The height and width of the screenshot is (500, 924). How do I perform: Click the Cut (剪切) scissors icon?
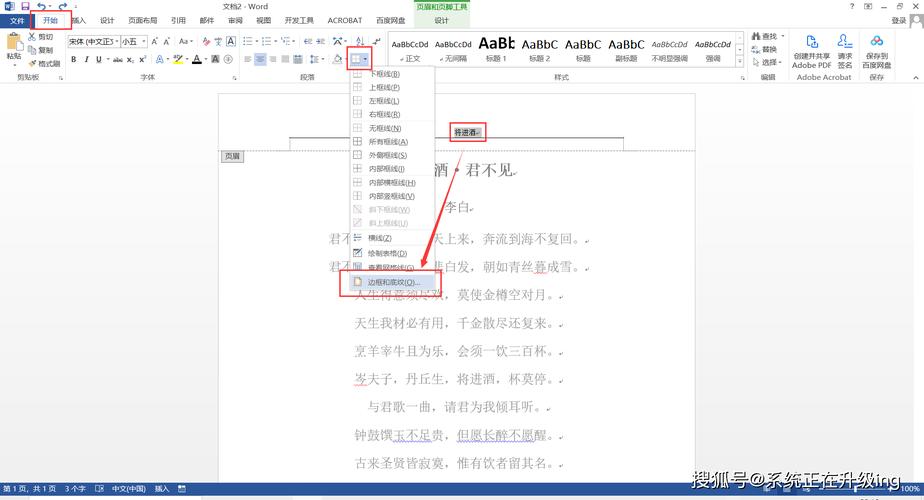[32, 37]
